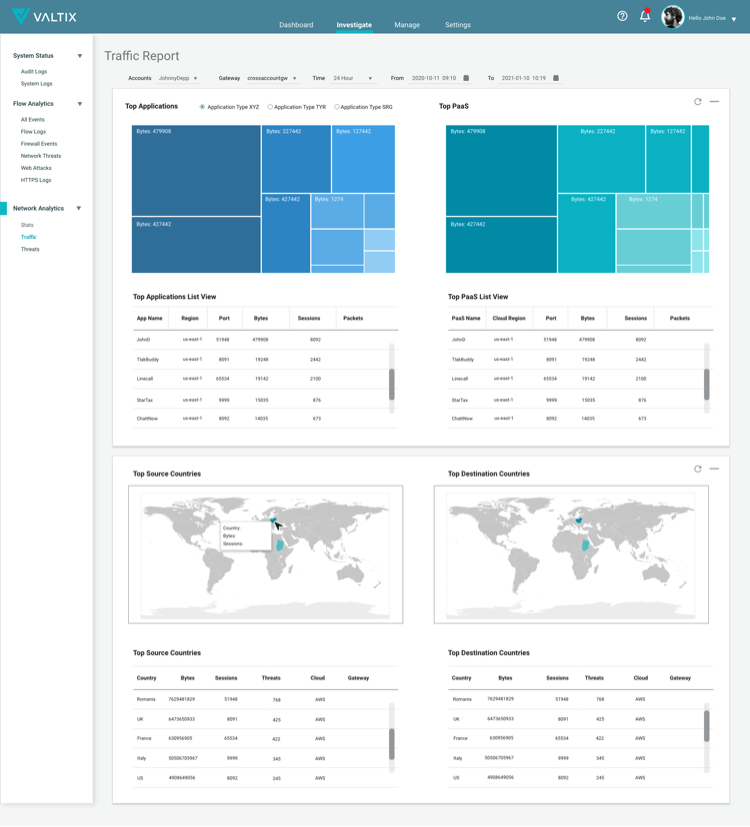Open the Time 24 Hour dropdown
The width and height of the screenshot is (750, 827).
(x=352, y=78)
